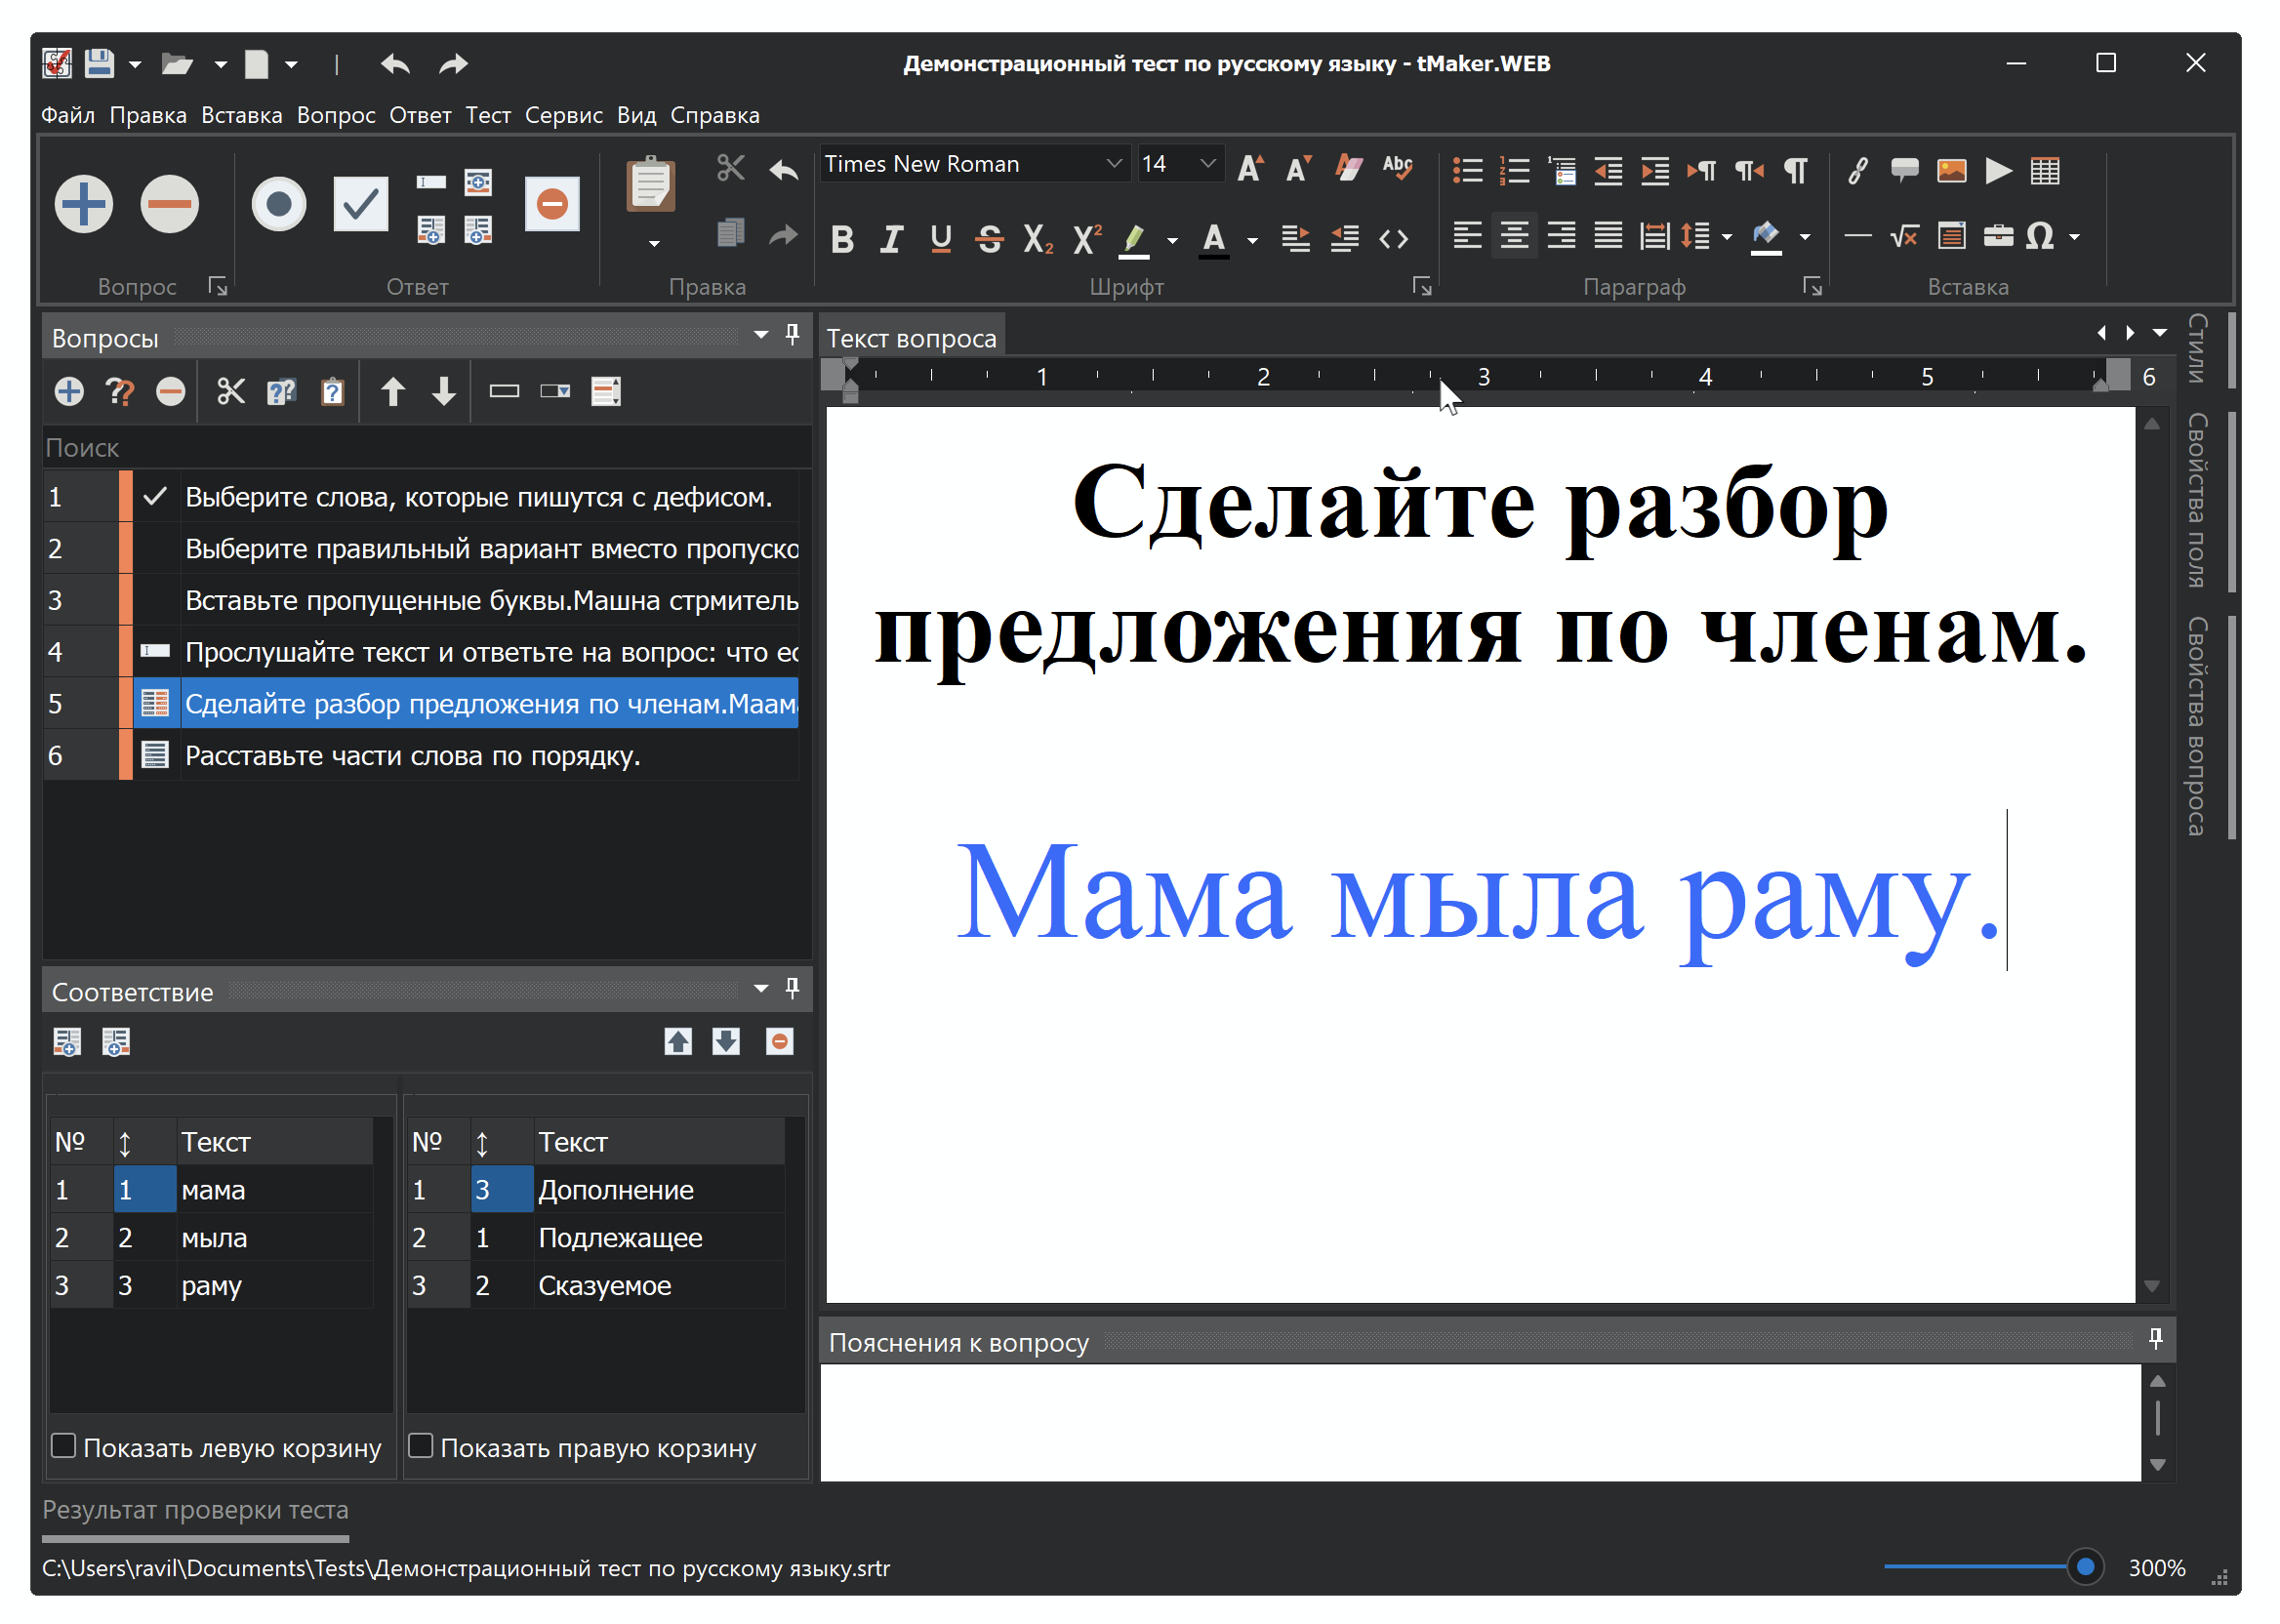The width and height of the screenshot is (2280, 1624).
Task: Toggle bold formatting
Action: click(x=842, y=239)
